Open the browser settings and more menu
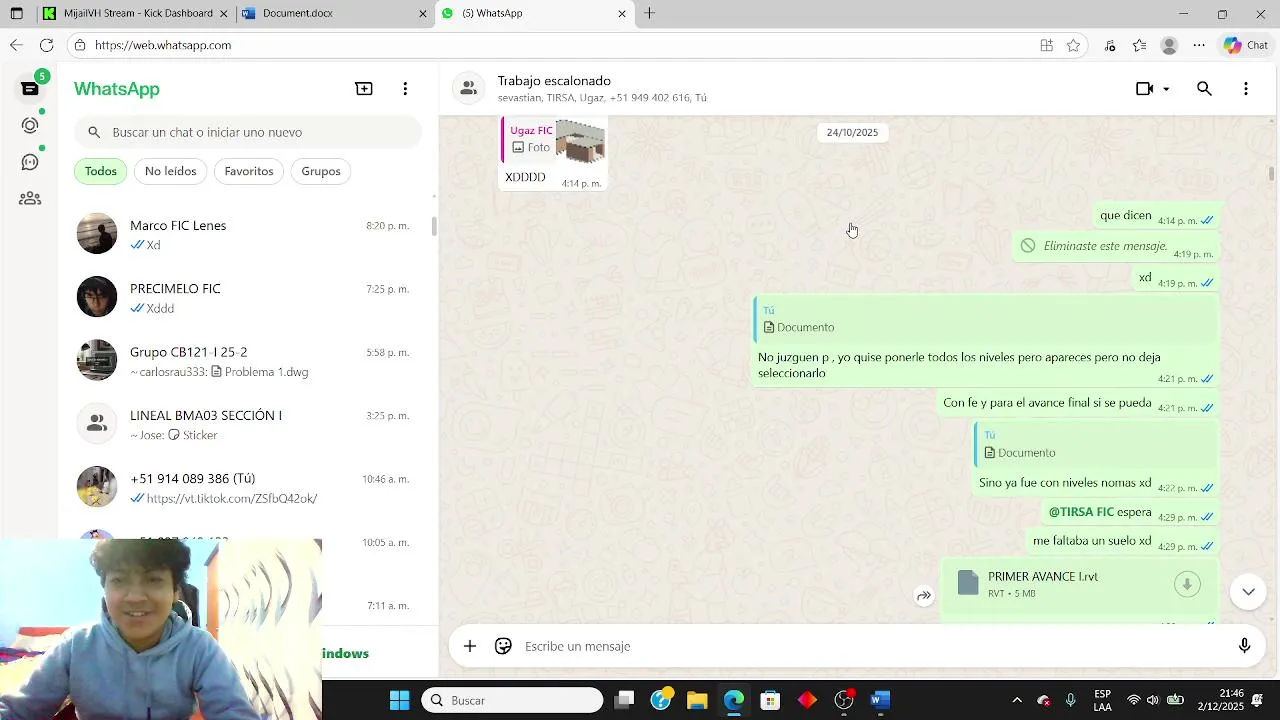The width and height of the screenshot is (1280, 720). [x=1199, y=45]
